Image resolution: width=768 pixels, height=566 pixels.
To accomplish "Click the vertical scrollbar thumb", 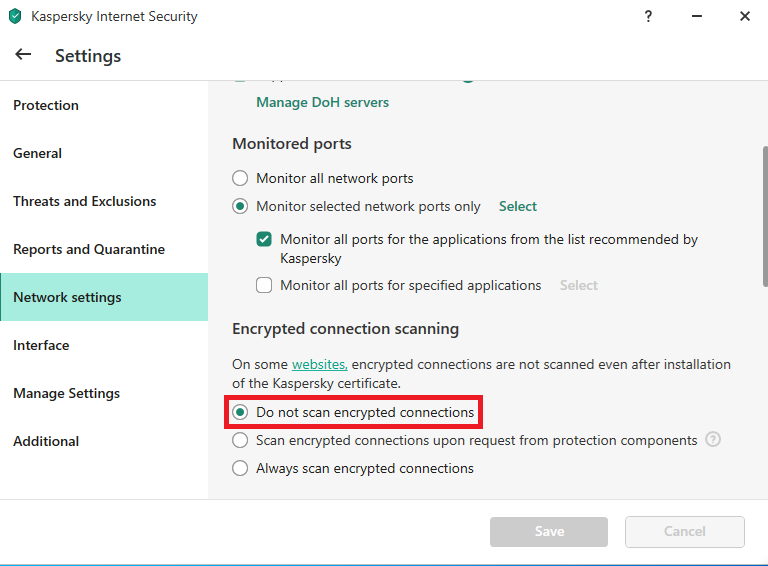I will pyautogui.click(x=765, y=216).
